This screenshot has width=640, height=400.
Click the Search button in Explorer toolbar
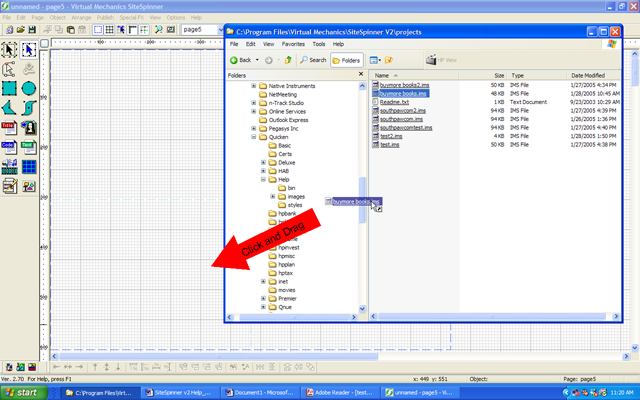[x=313, y=60]
